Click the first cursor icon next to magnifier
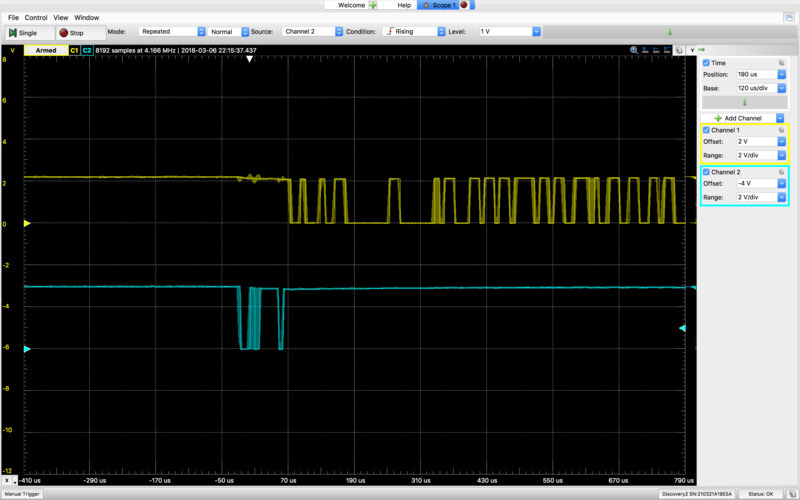The image size is (800, 500). pyautogui.click(x=645, y=50)
